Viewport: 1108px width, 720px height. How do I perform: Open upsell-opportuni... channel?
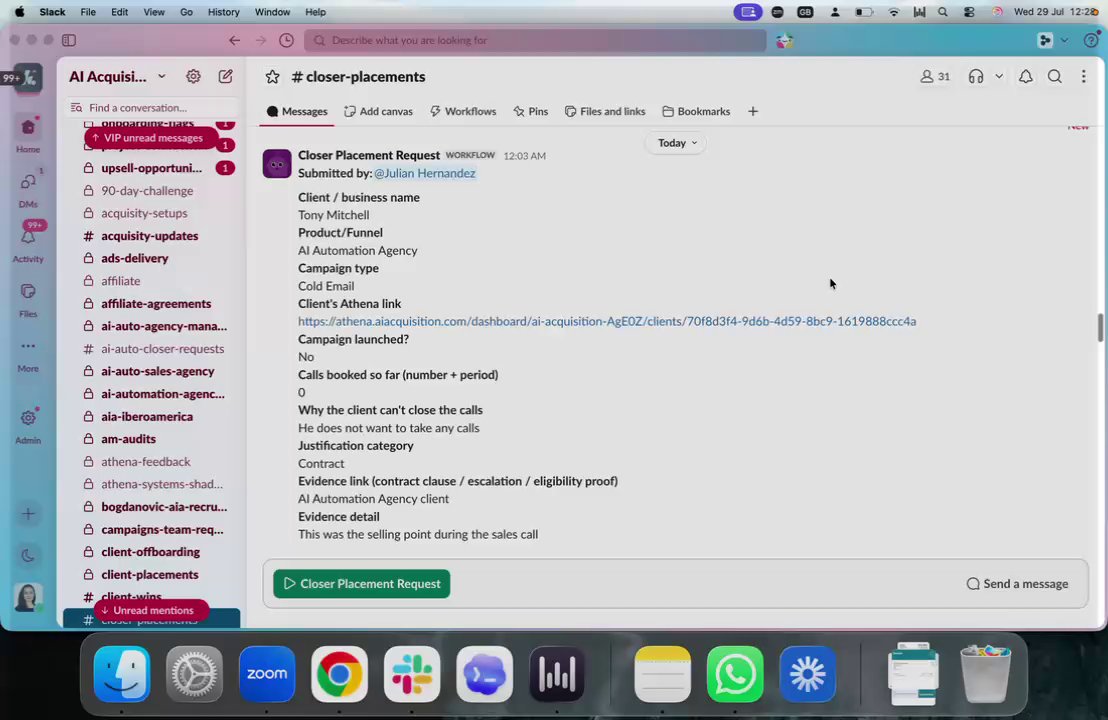[151, 168]
